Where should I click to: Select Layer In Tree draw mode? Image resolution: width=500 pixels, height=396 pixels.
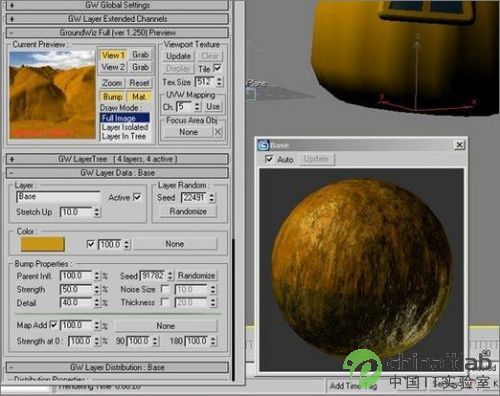(125, 136)
